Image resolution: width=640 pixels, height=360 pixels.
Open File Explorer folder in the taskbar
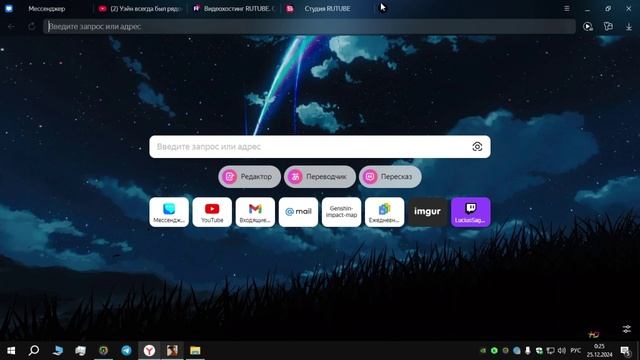point(195,351)
